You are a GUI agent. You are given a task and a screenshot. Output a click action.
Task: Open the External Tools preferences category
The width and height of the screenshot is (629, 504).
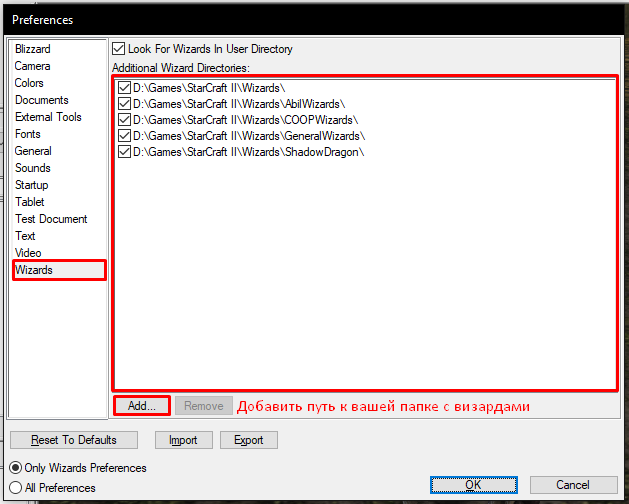click(x=48, y=117)
